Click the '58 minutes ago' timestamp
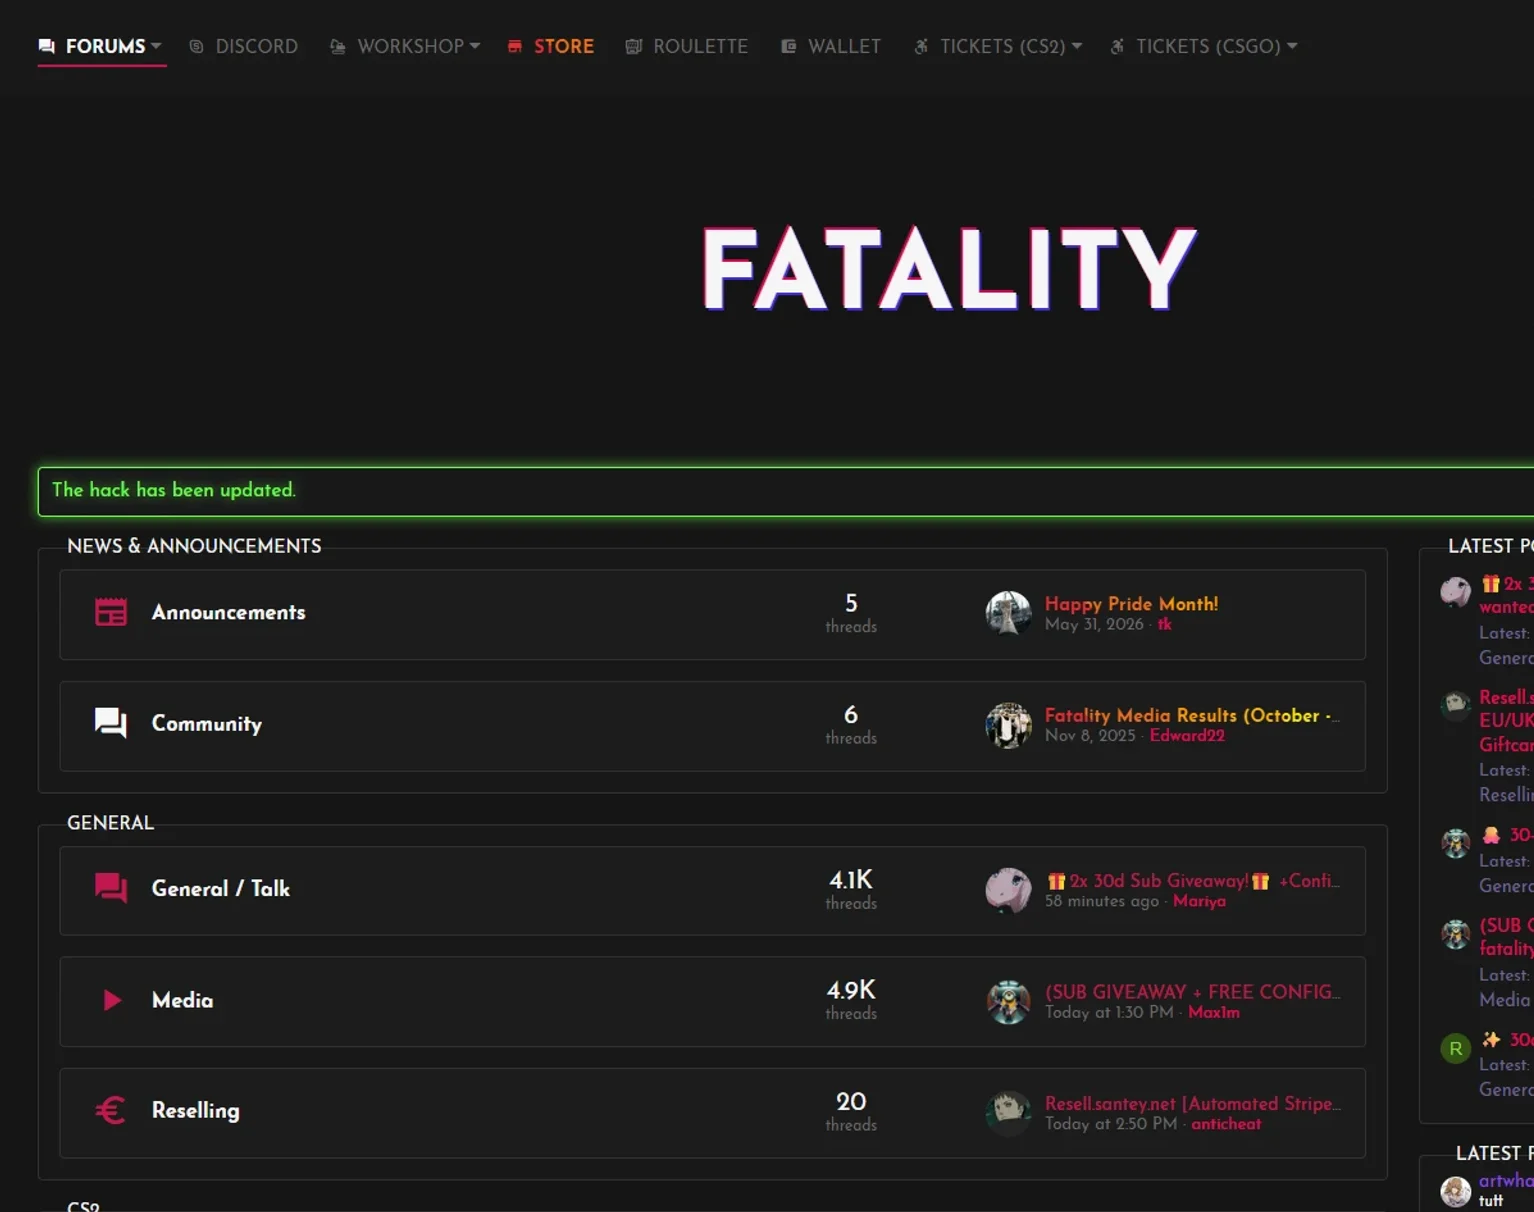Image resolution: width=1534 pixels, height=1212 pixels. coord(1102,901)
